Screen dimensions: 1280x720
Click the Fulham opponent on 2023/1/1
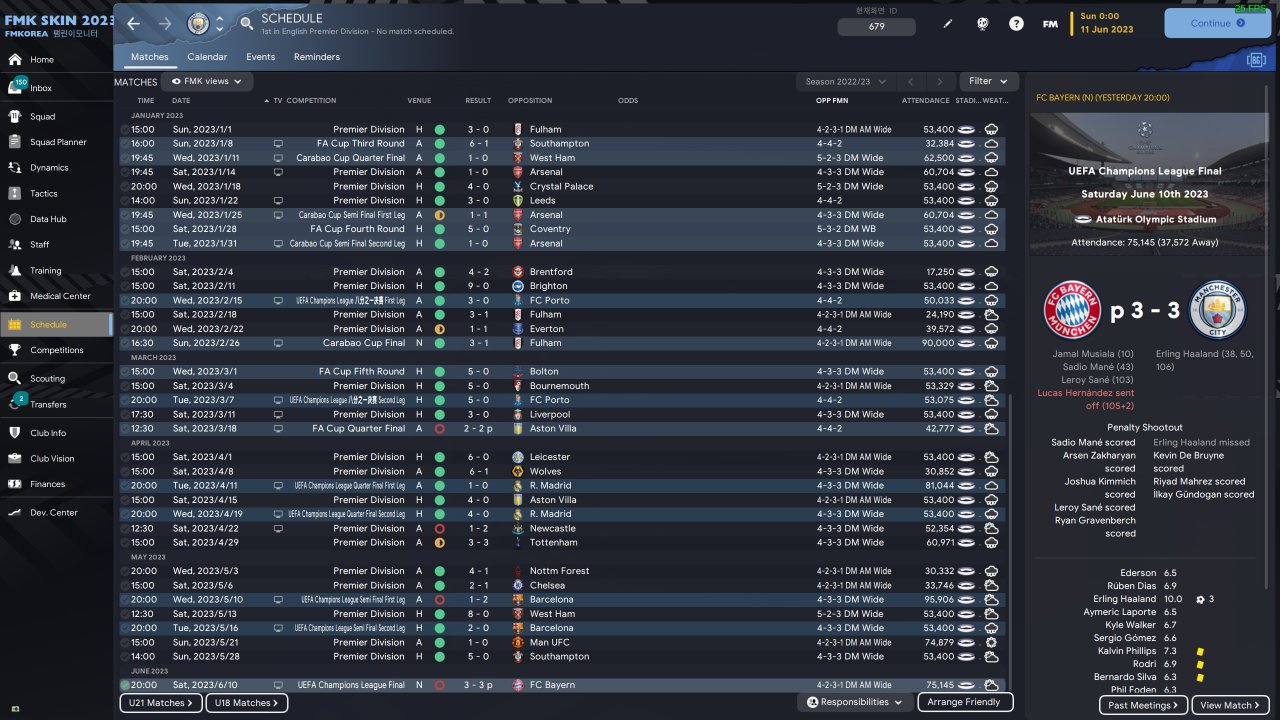tap(546, 129)
